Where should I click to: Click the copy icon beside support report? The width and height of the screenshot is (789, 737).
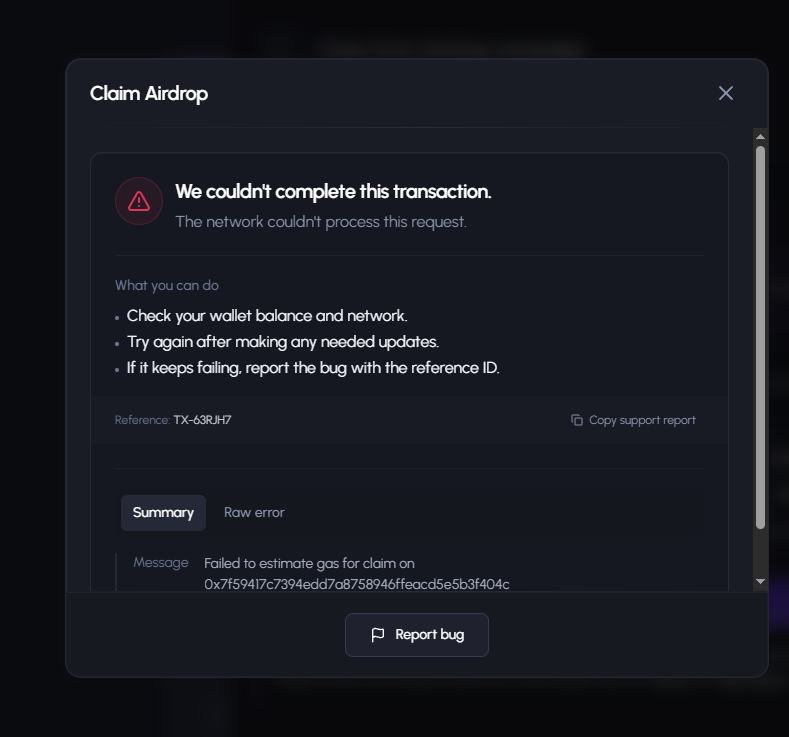pos(577,420)
